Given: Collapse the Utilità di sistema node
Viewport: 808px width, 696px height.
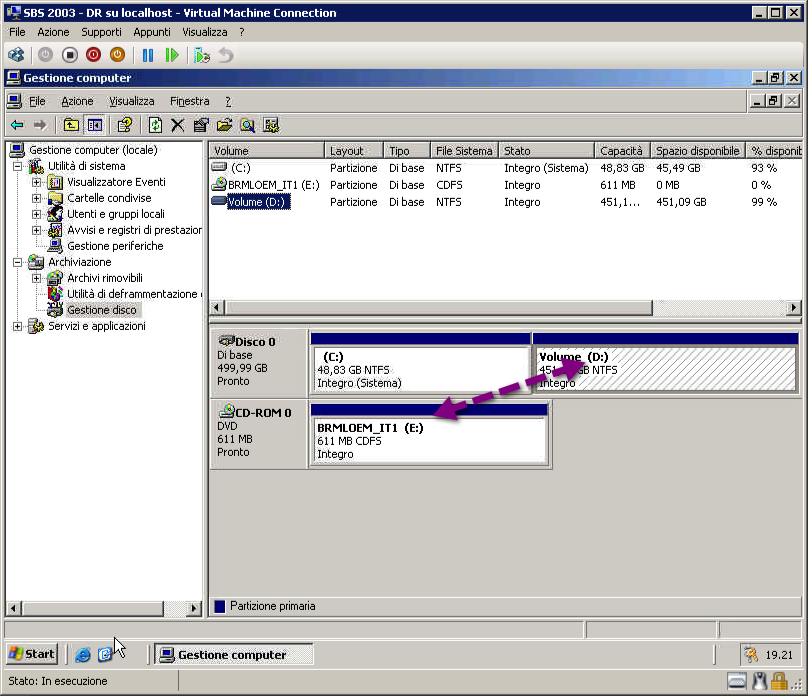Looking at the screenshot, I should tap(18, 166).
